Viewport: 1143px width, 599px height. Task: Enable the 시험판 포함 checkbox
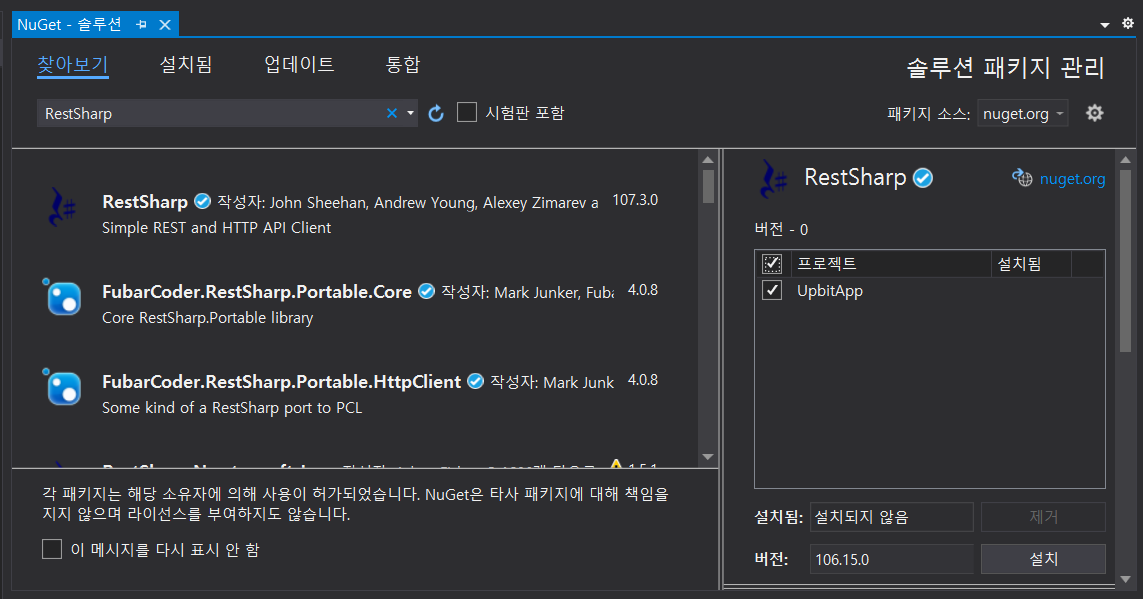click(x=467, y=112)
